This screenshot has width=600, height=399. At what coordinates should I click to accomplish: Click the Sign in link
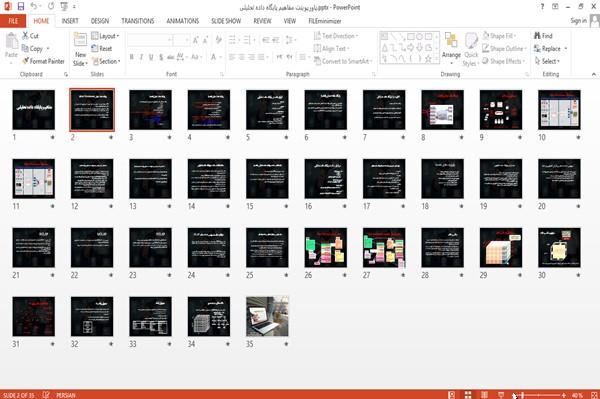pos(578,21)
